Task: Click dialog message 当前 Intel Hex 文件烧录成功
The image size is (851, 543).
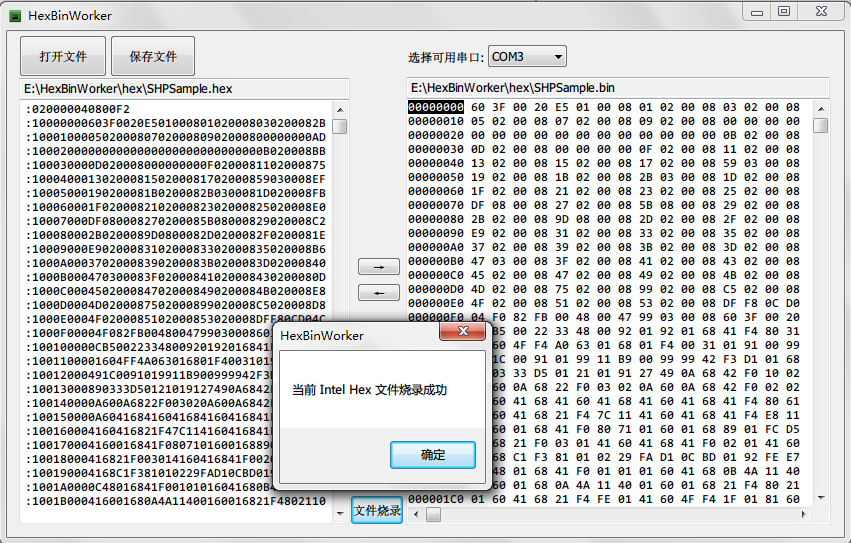Action: coord(370,390)
